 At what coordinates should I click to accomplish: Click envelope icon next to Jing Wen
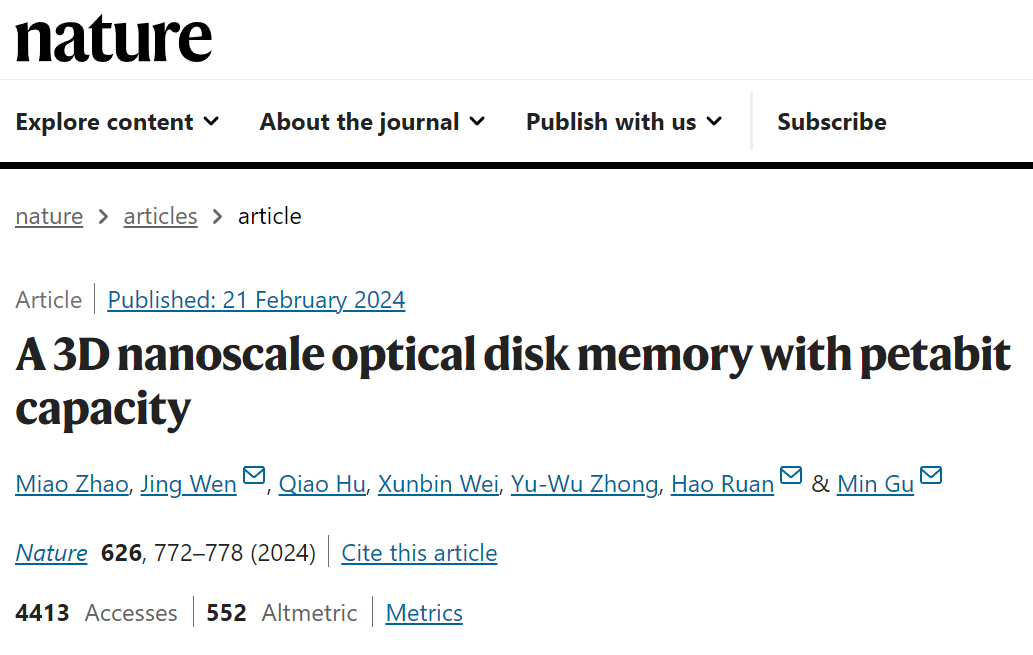254,476
